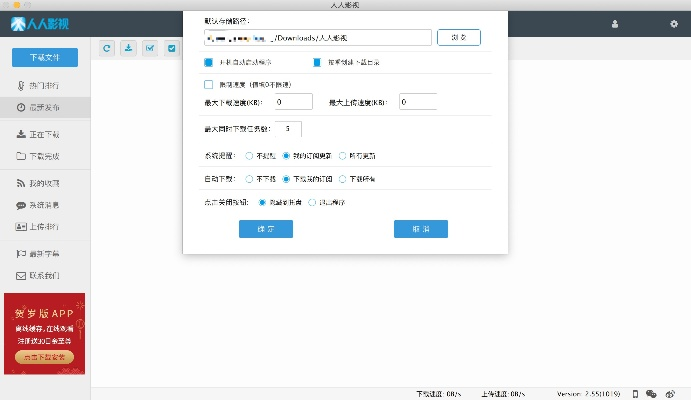The width and height of the screenshot is (691, 400).
Task: Click the 确定 confirm button
Action: coord(265,229)
